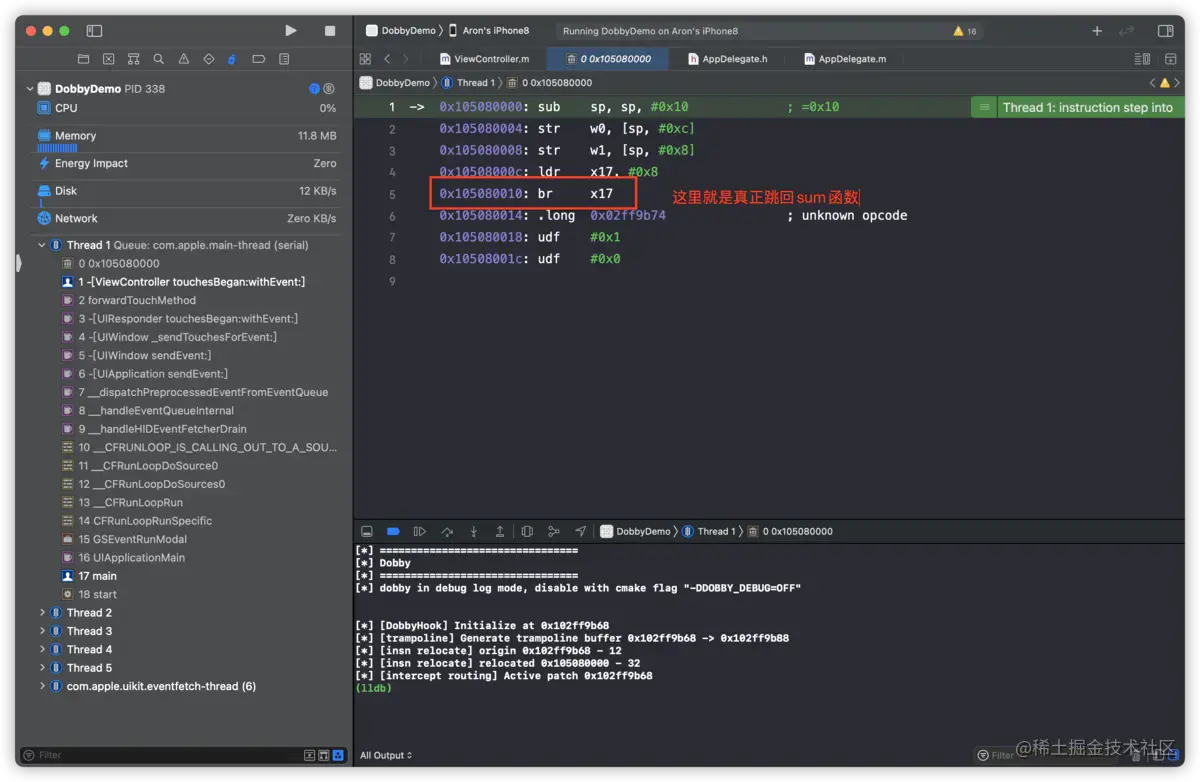Expand com.apple.uikit.eventfetch-thread
1200x782 pixels.
pyautogui.click(x=42, y=686)
